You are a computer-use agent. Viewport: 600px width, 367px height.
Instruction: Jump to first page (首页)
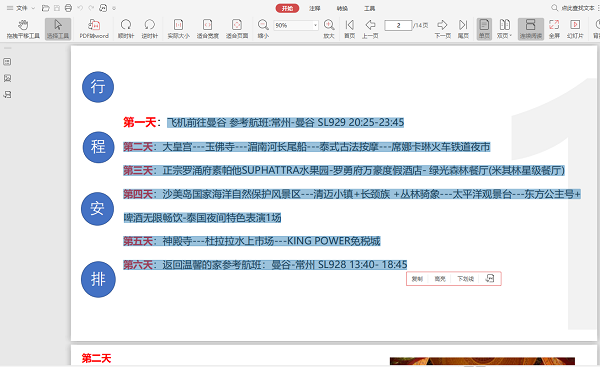tap(349, 29)
